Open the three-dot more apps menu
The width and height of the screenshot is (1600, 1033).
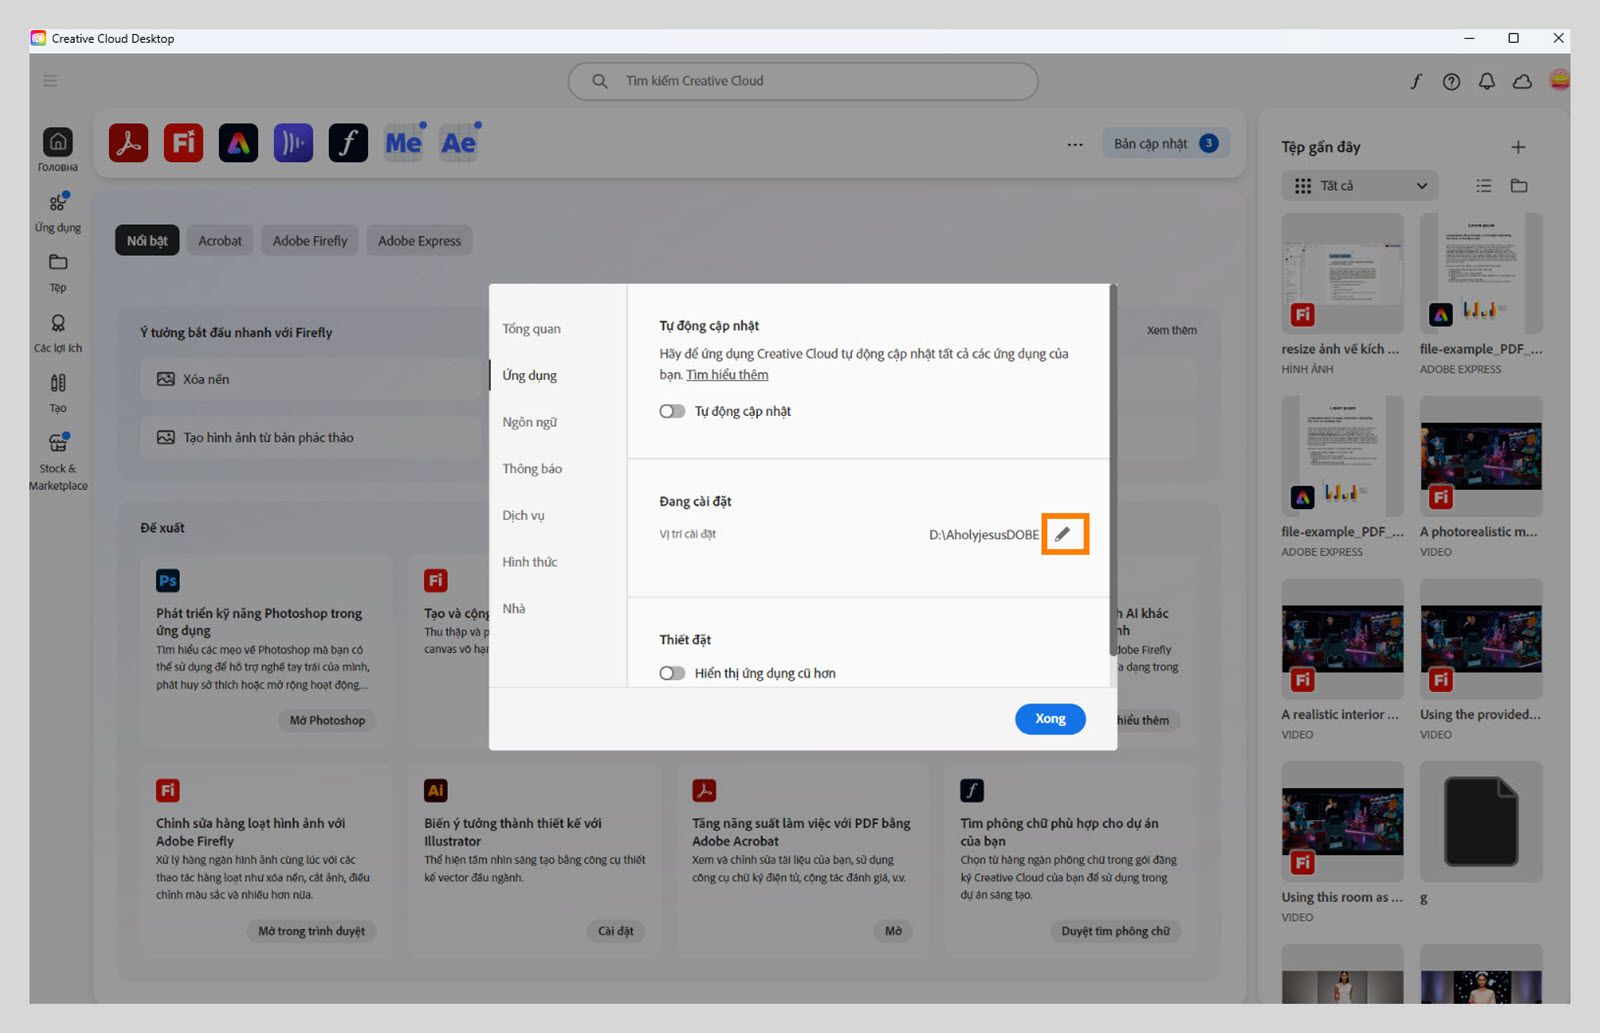(x=1075, y=144)
